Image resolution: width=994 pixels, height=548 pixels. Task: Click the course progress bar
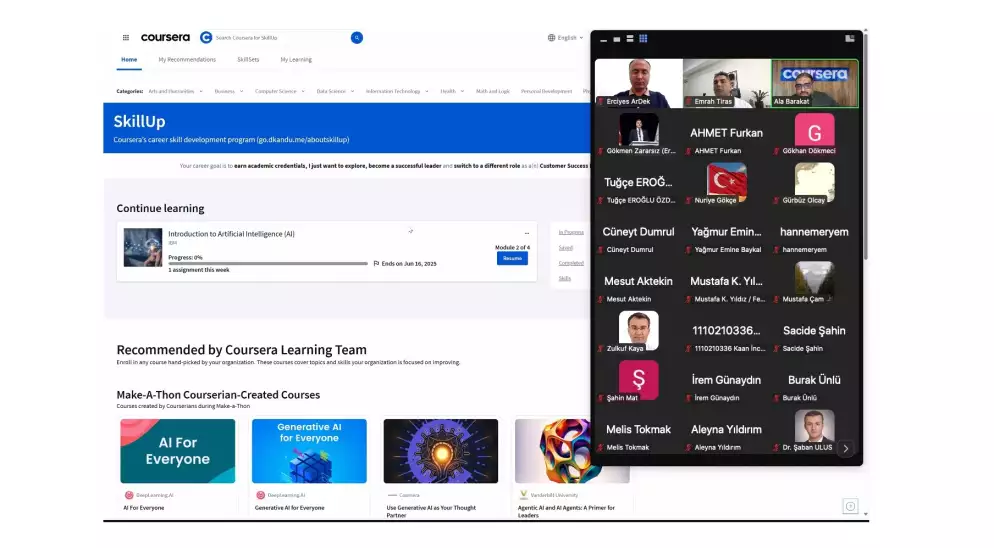[268, 263]
